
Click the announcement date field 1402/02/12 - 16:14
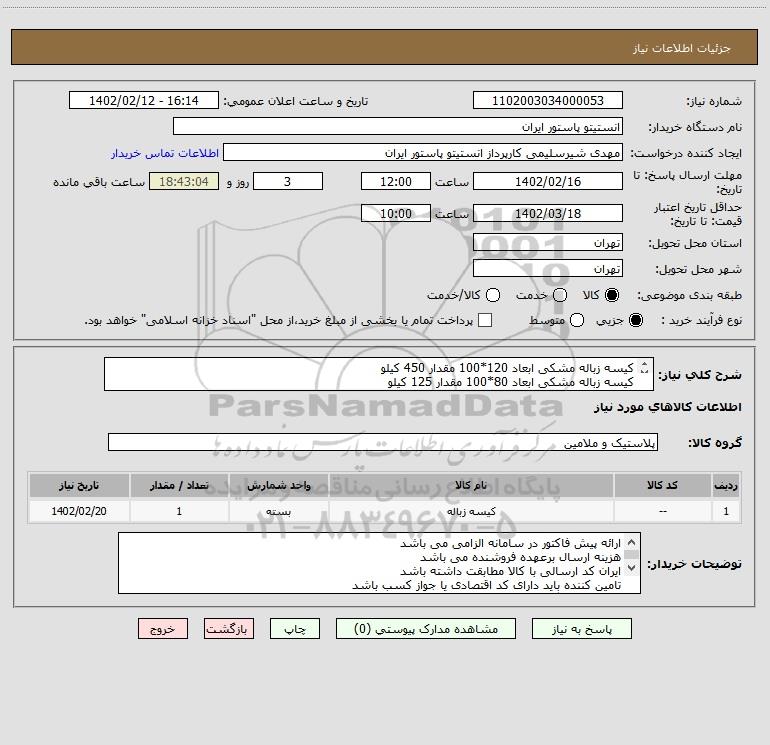point(144,100)
